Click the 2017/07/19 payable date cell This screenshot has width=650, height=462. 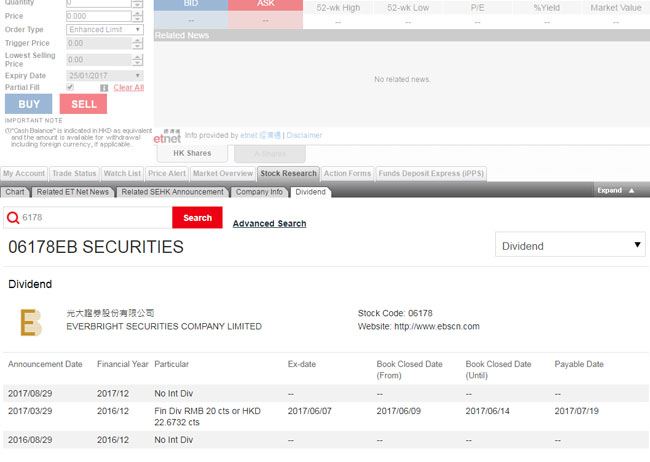(577, 411)
